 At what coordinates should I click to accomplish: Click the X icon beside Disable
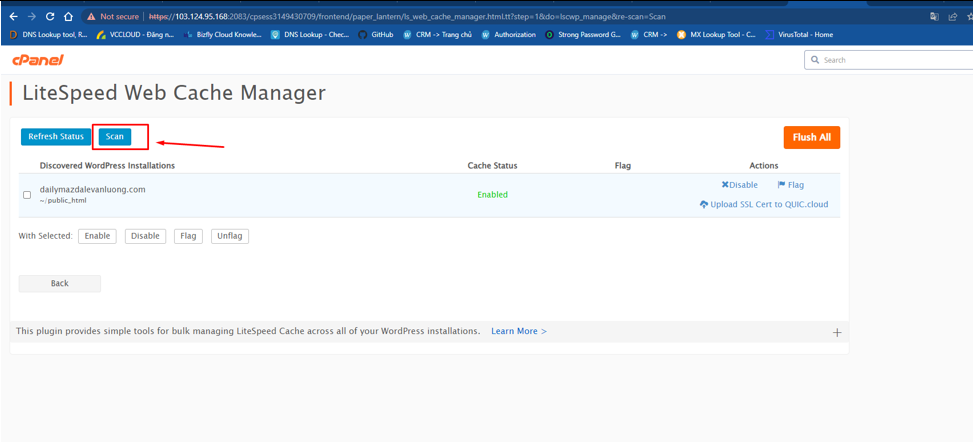pyautogui.click(x=725, y=185)
